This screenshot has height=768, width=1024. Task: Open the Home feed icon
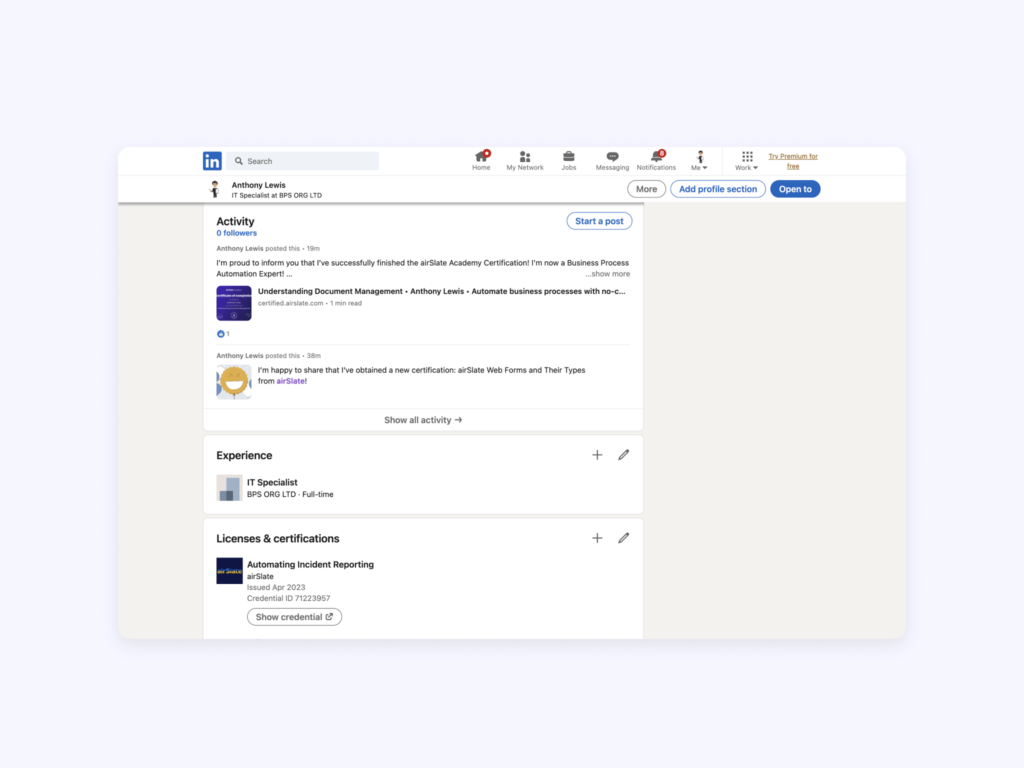(x=481, y=157)
